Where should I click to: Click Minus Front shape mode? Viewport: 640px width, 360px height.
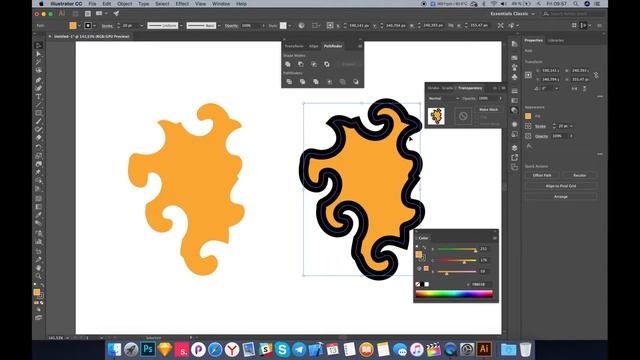click(301, 64)
